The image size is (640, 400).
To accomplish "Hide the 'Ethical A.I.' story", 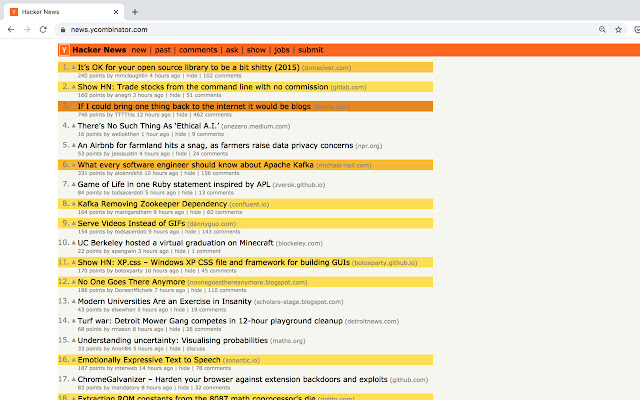I will click(x=181, y=134).
